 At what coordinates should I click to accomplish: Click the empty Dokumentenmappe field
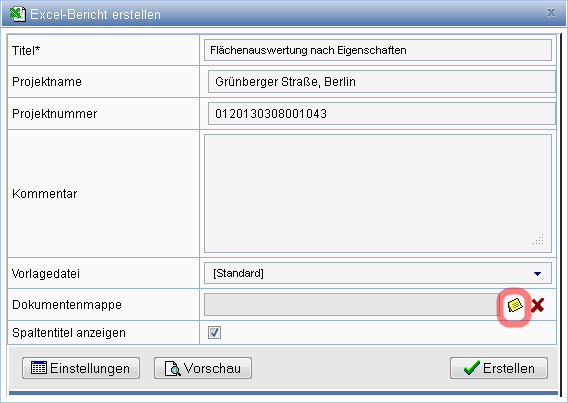(353, 305)
